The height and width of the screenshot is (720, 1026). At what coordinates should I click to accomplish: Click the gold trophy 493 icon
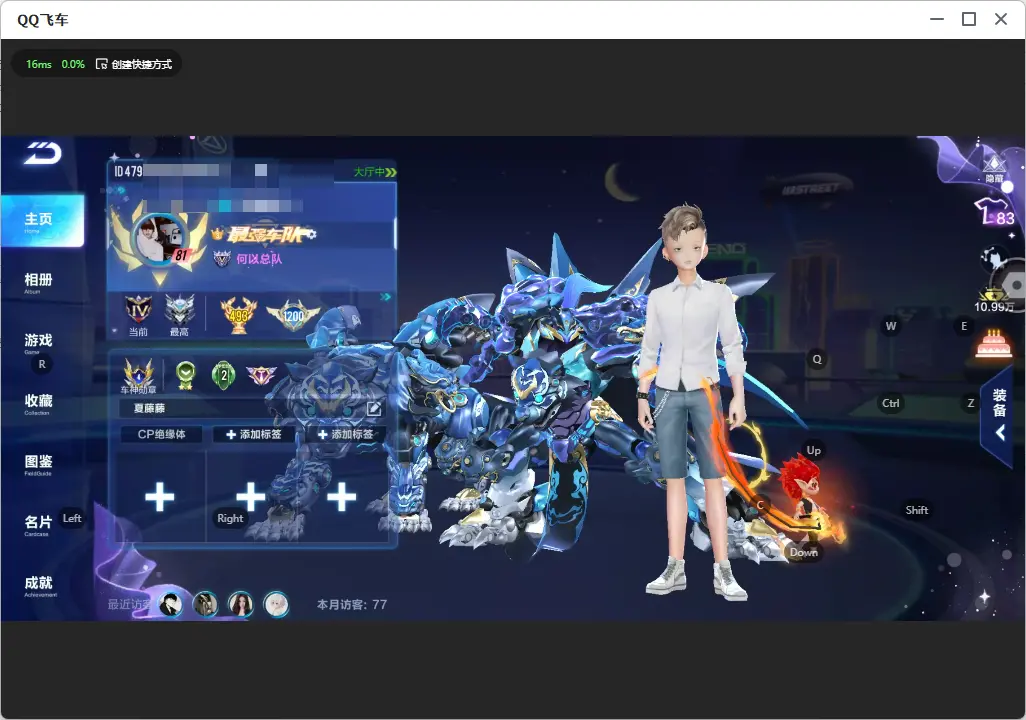point(239,314)
